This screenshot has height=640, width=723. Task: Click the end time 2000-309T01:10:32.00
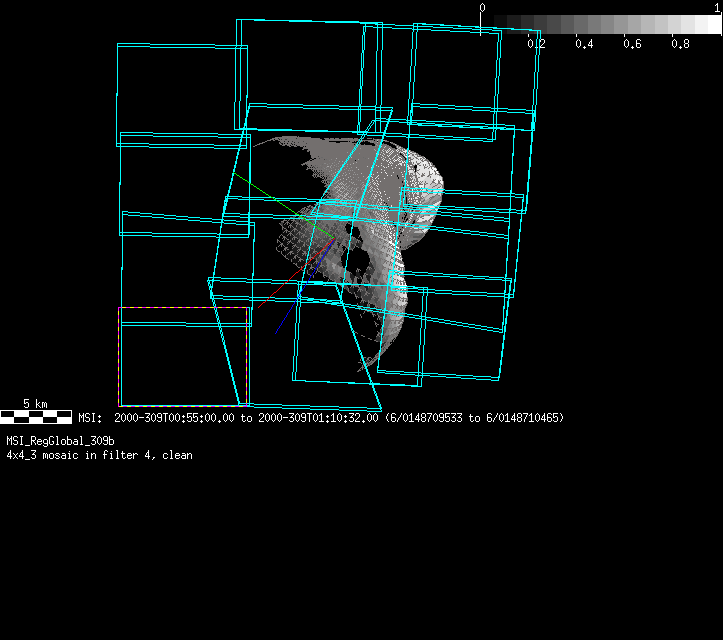(x=318, y=418)
